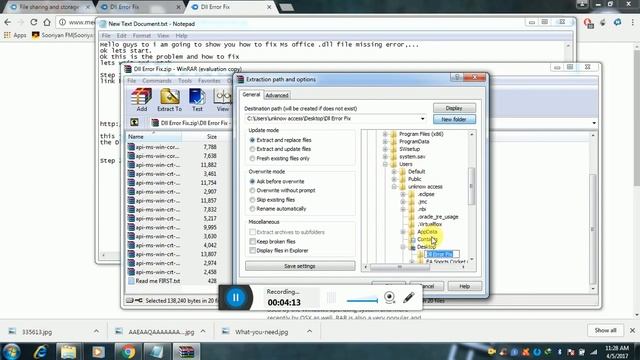
Task: Collapse the unknow access folder node
Action: click(394, 187)
